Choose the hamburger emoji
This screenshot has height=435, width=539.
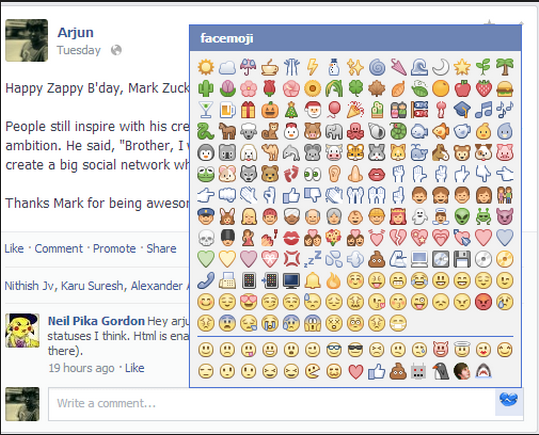pyautogui.click(x=505, y=88)
